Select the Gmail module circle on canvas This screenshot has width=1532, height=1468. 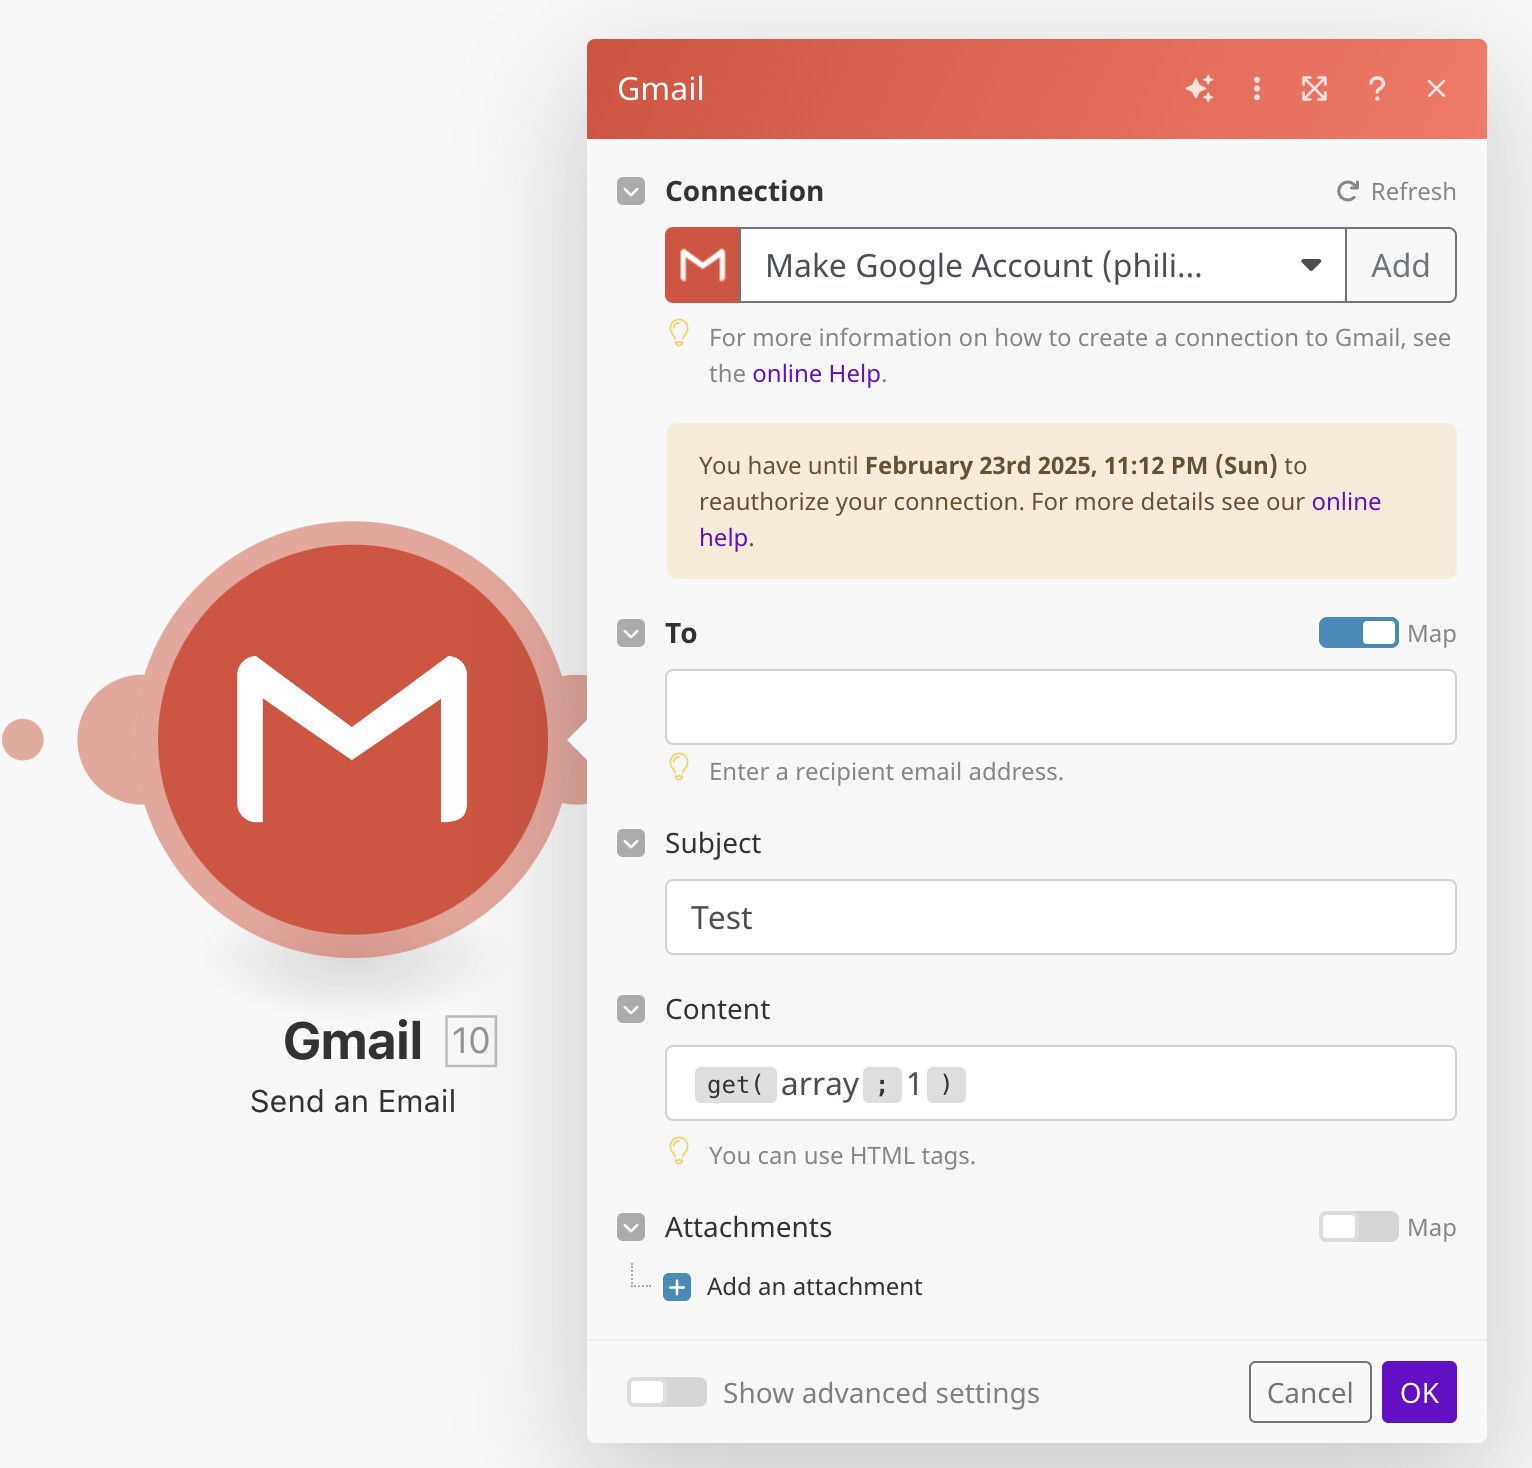(x=353, y=739)
